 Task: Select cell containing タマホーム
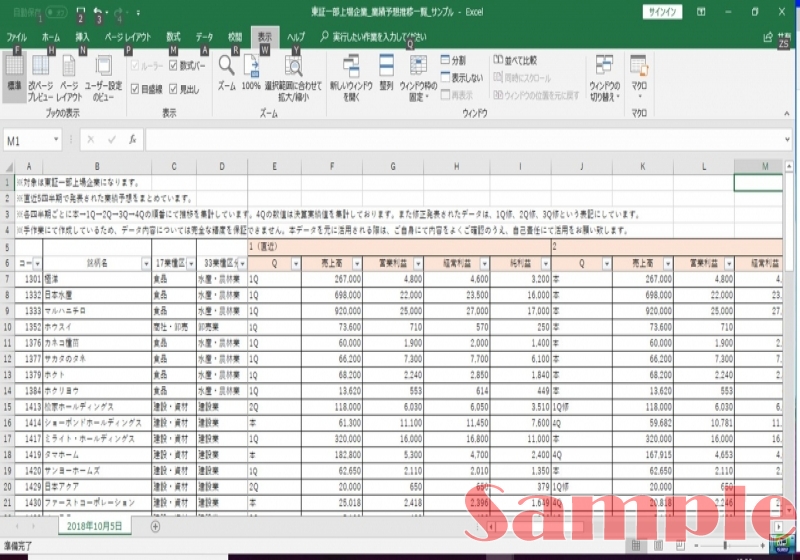[97, 455]
